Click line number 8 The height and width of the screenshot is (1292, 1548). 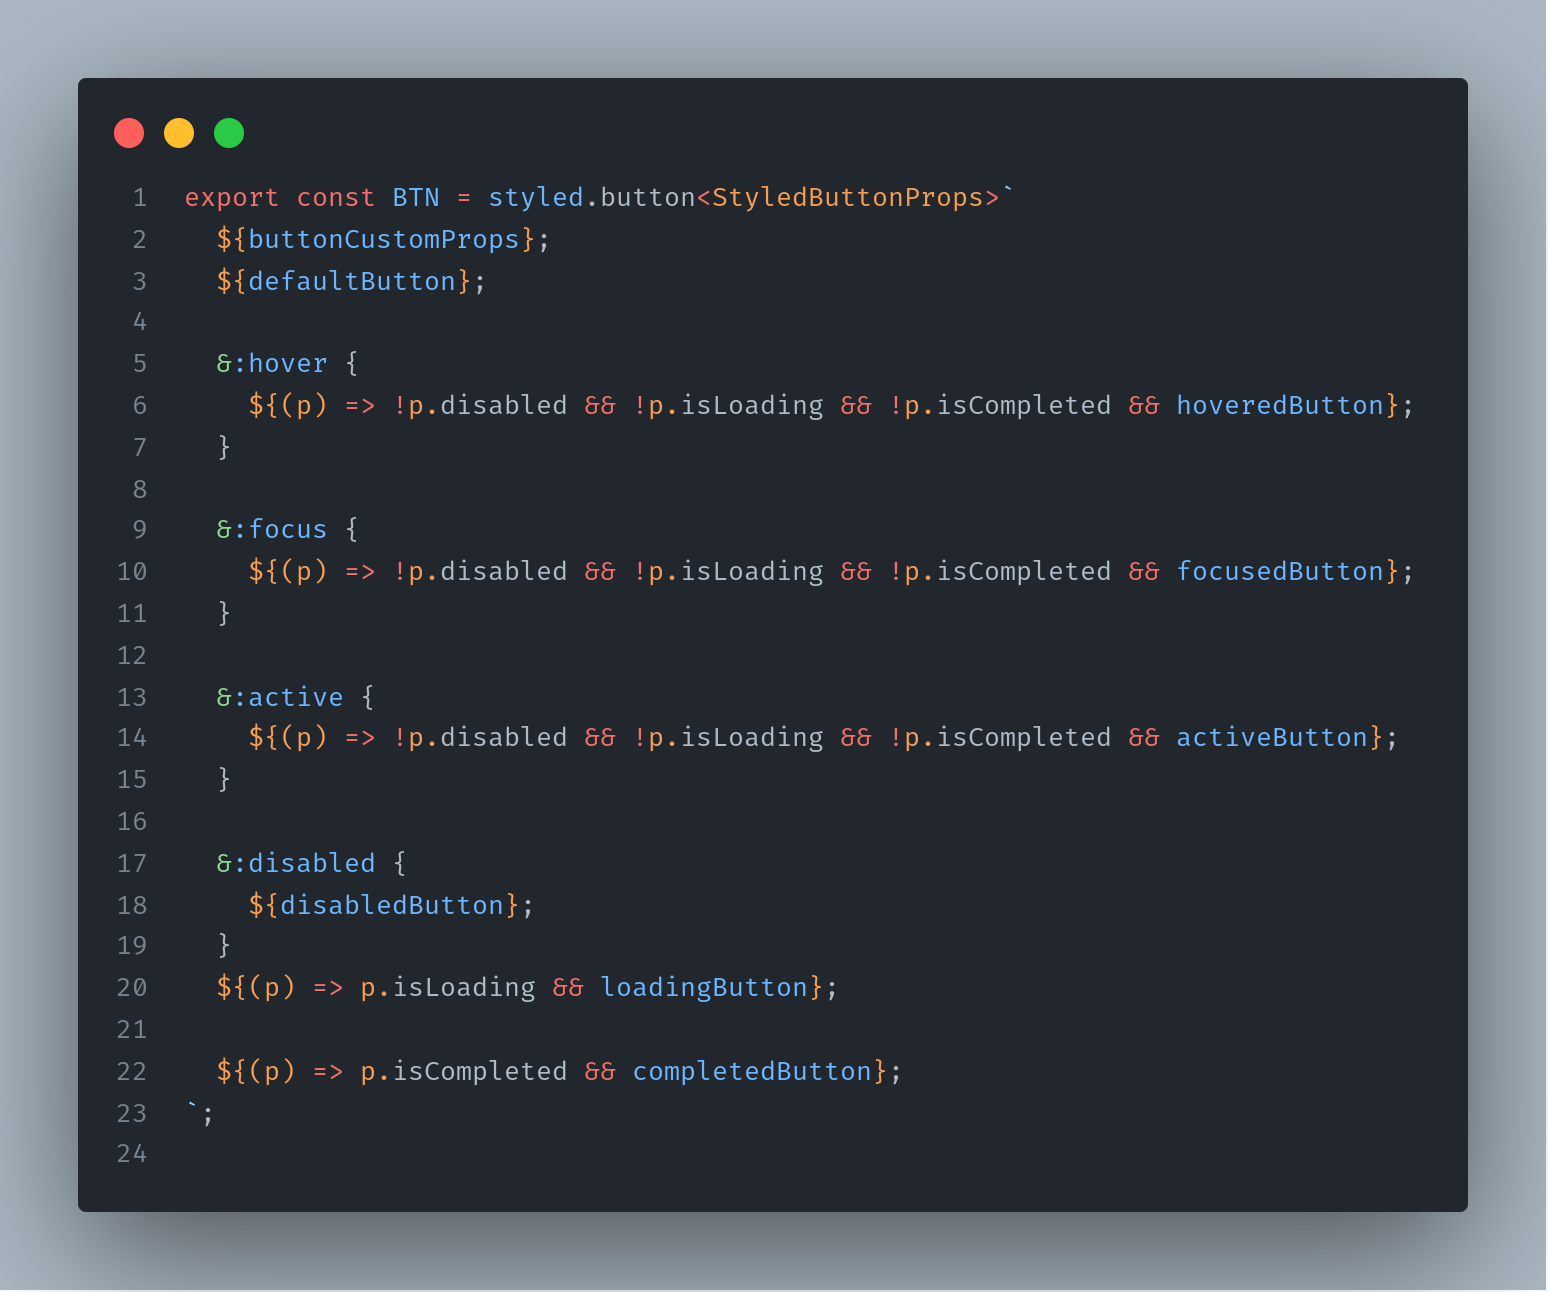click(140, 490)
